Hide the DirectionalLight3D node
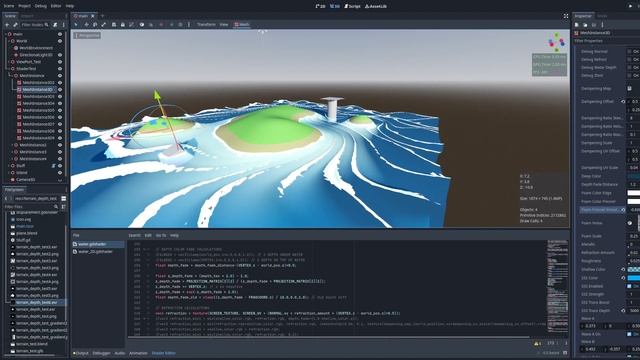The image size is (640, 360). pyautogui.click(x=60, y=55)
